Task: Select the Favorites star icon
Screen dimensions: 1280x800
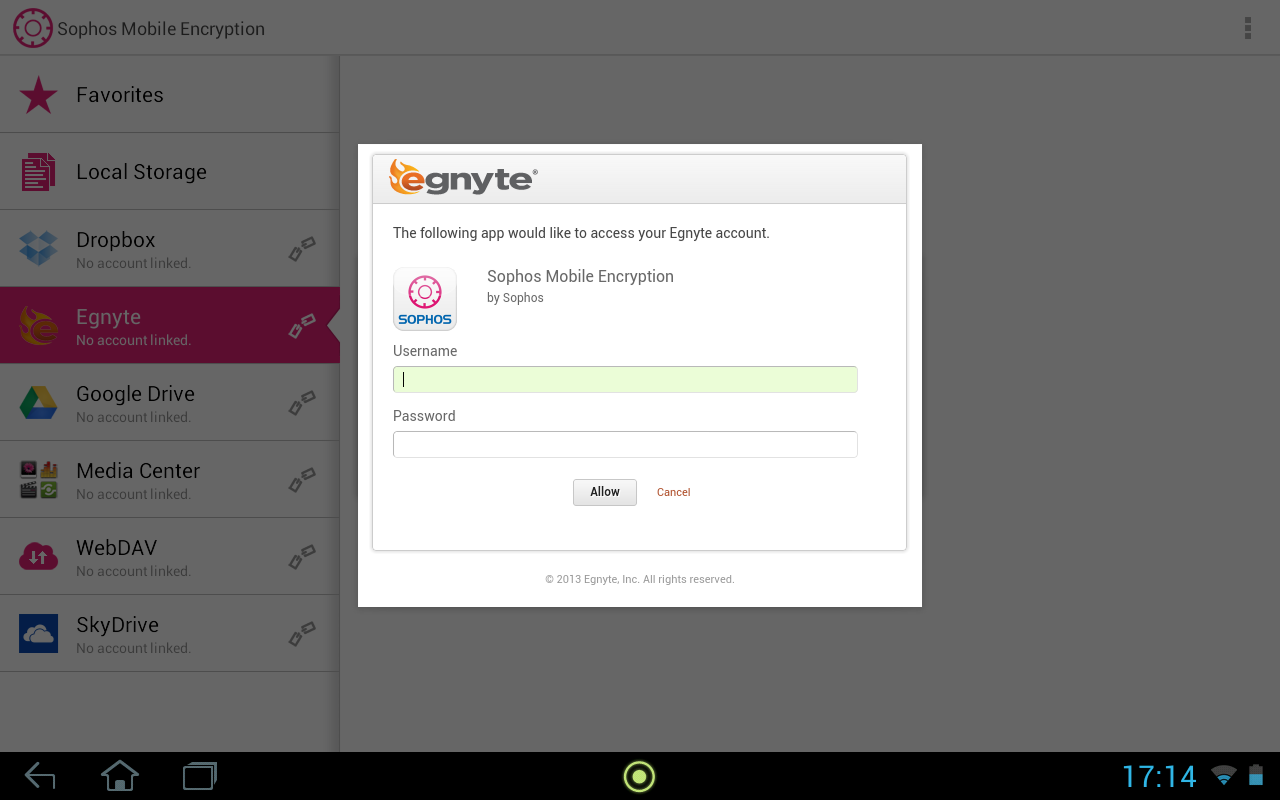Action: coord(38,95)
